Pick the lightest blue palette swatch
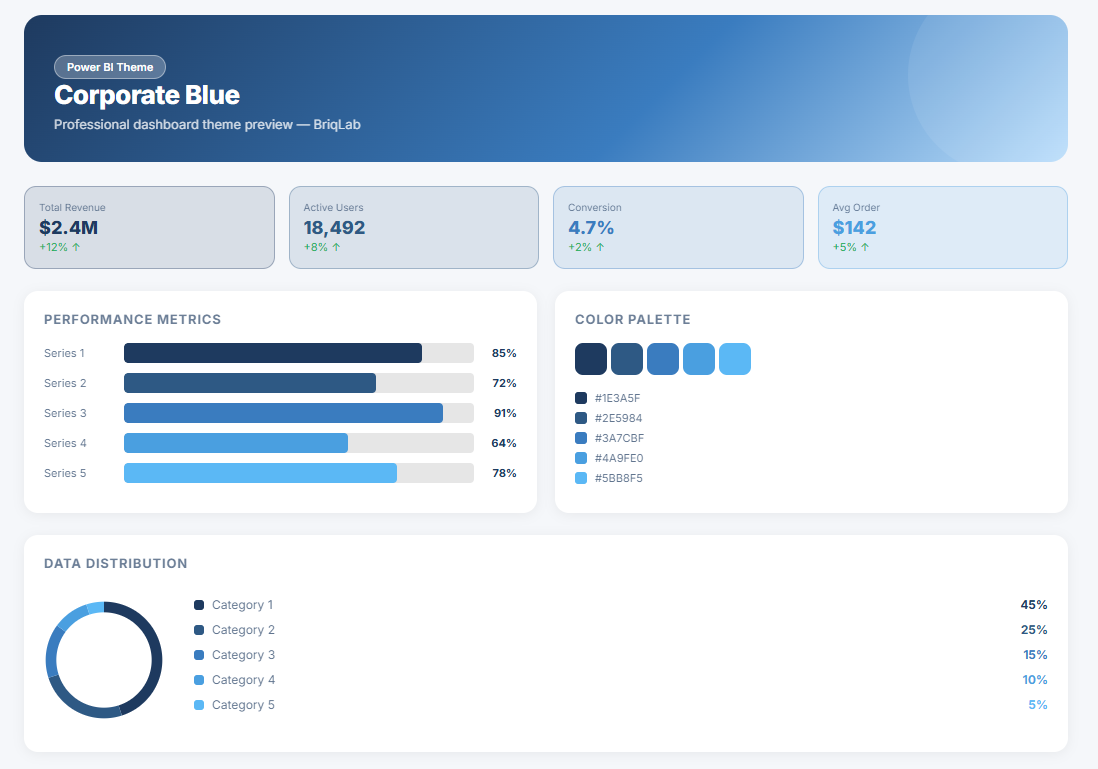The width and height of the screenshot is (1098, 769). pos(735,359)
